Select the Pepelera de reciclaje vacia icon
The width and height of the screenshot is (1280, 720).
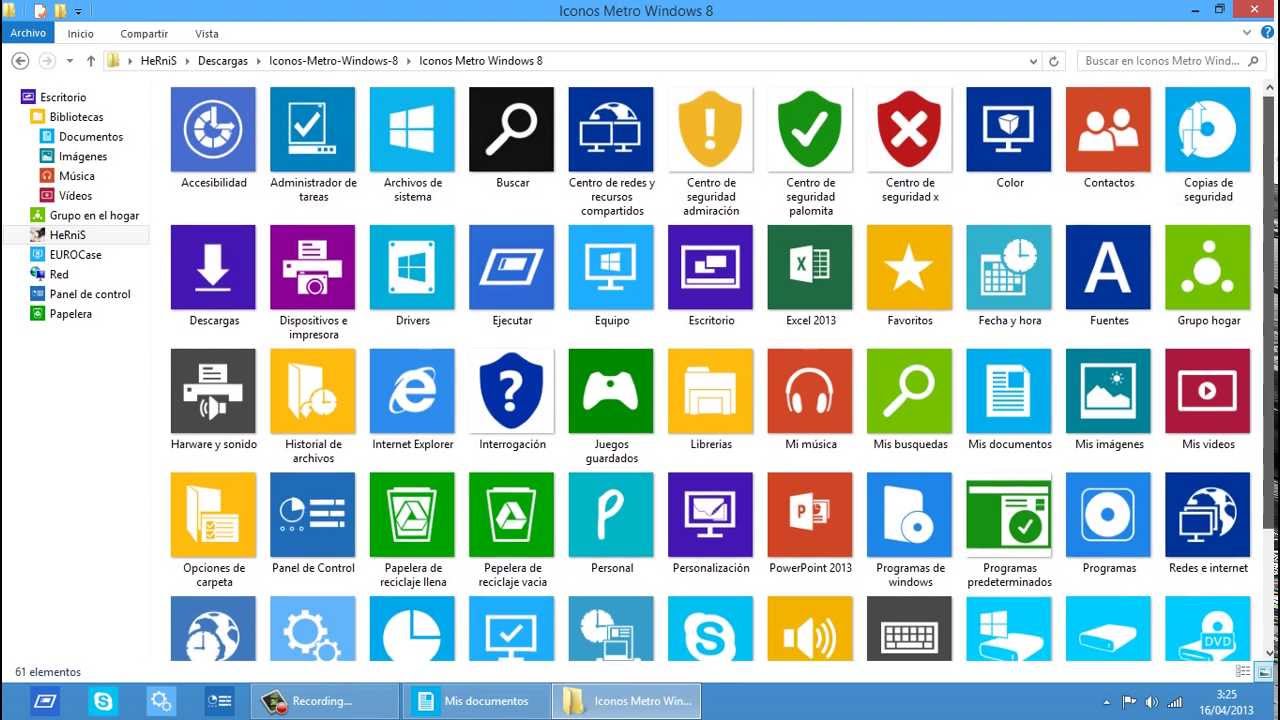point(512,515)
